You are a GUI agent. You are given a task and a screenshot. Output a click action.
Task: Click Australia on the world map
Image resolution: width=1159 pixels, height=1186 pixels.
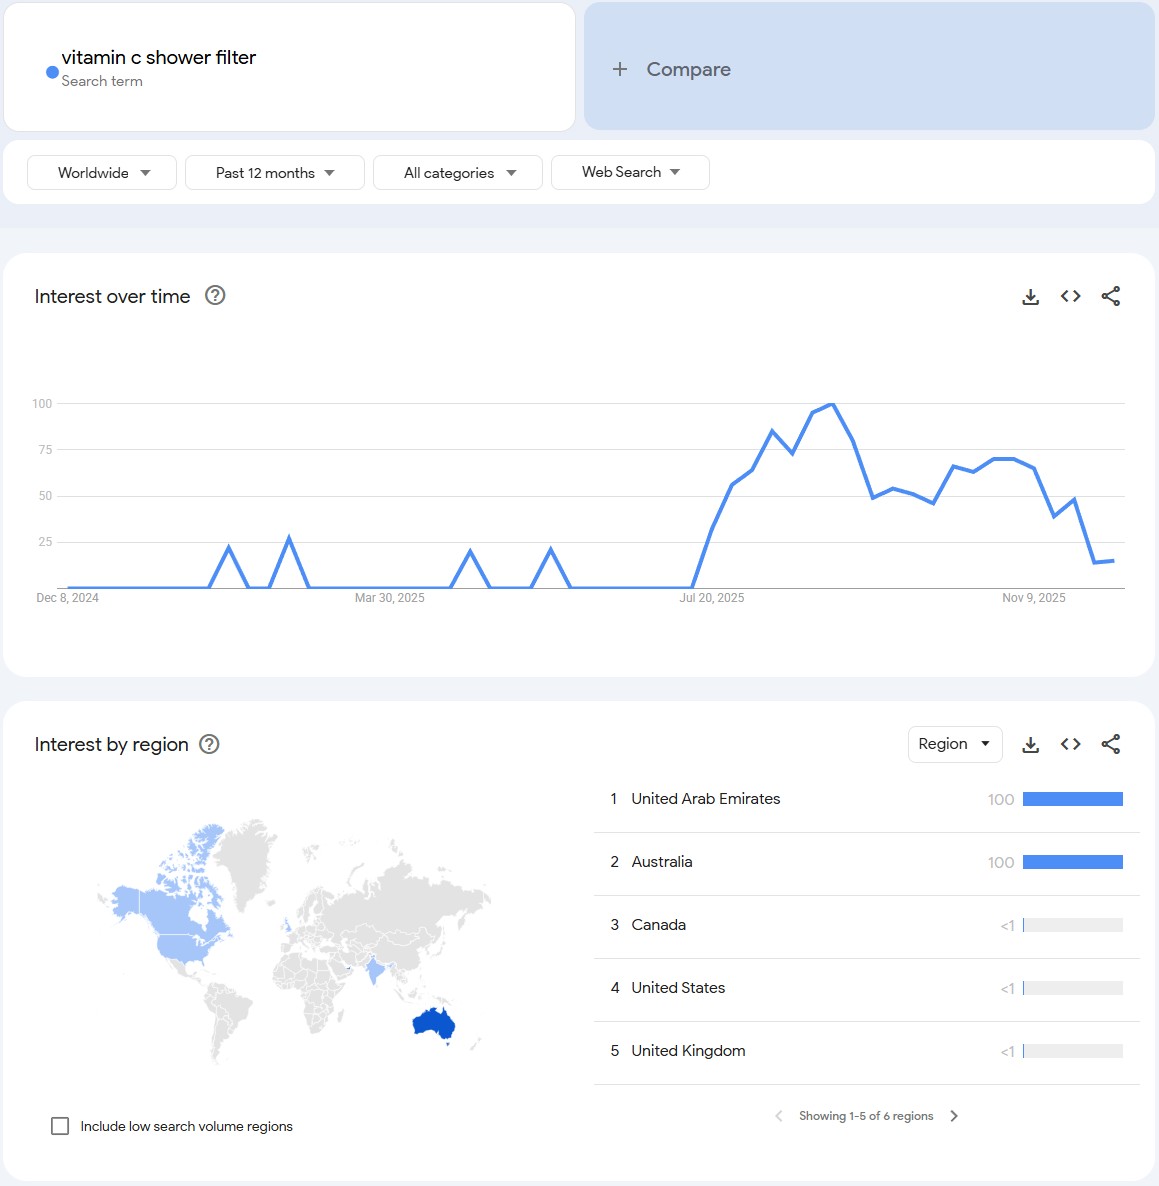(x=433, y=1024)
